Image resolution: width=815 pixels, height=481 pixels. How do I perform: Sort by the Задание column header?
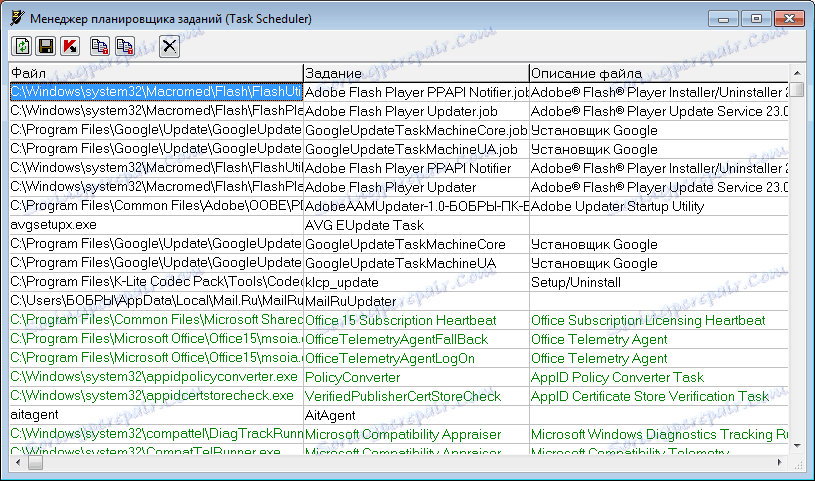tap(416, 73)
